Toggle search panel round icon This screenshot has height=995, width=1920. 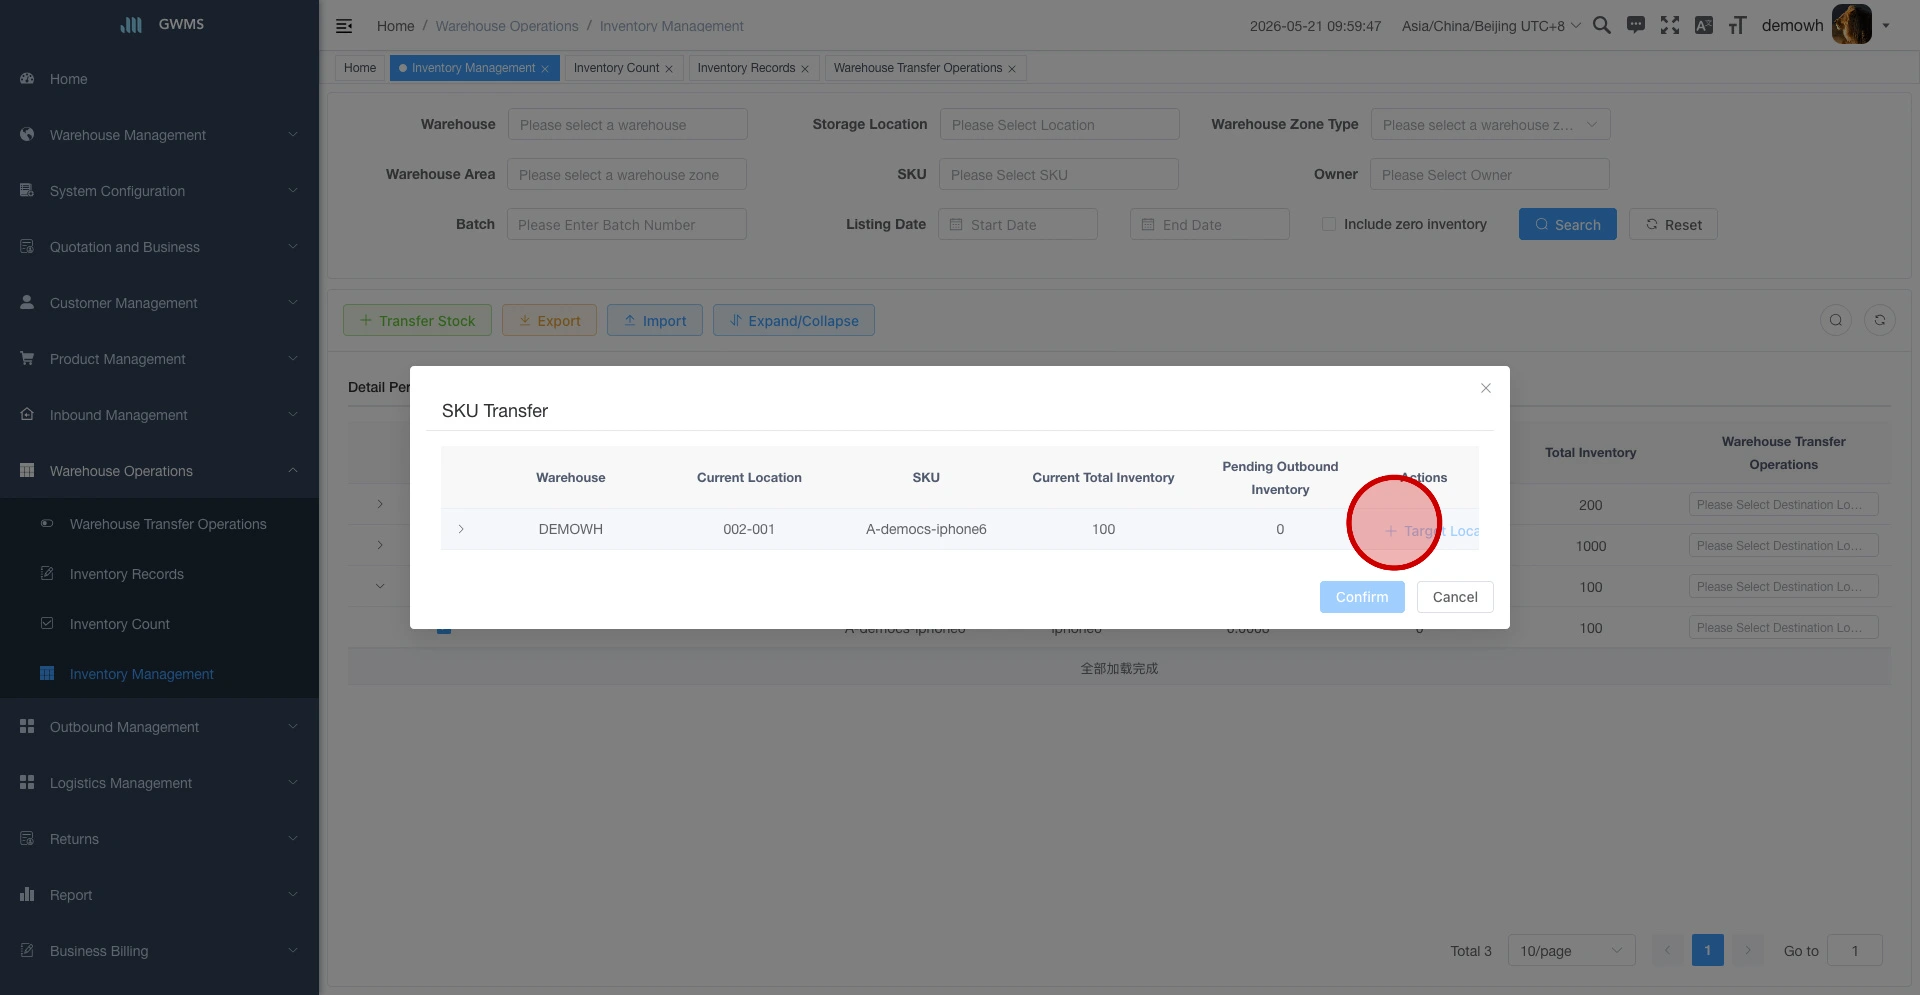pos(1836,320)
